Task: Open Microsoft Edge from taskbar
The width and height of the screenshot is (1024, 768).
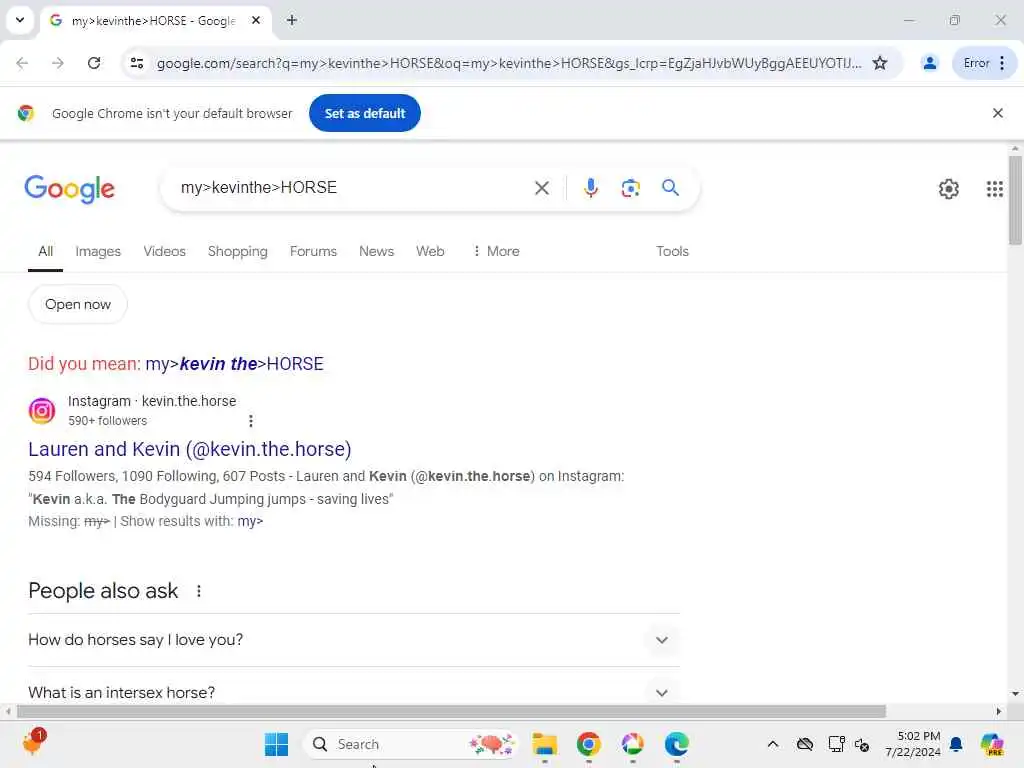Action: coord(676,744)
